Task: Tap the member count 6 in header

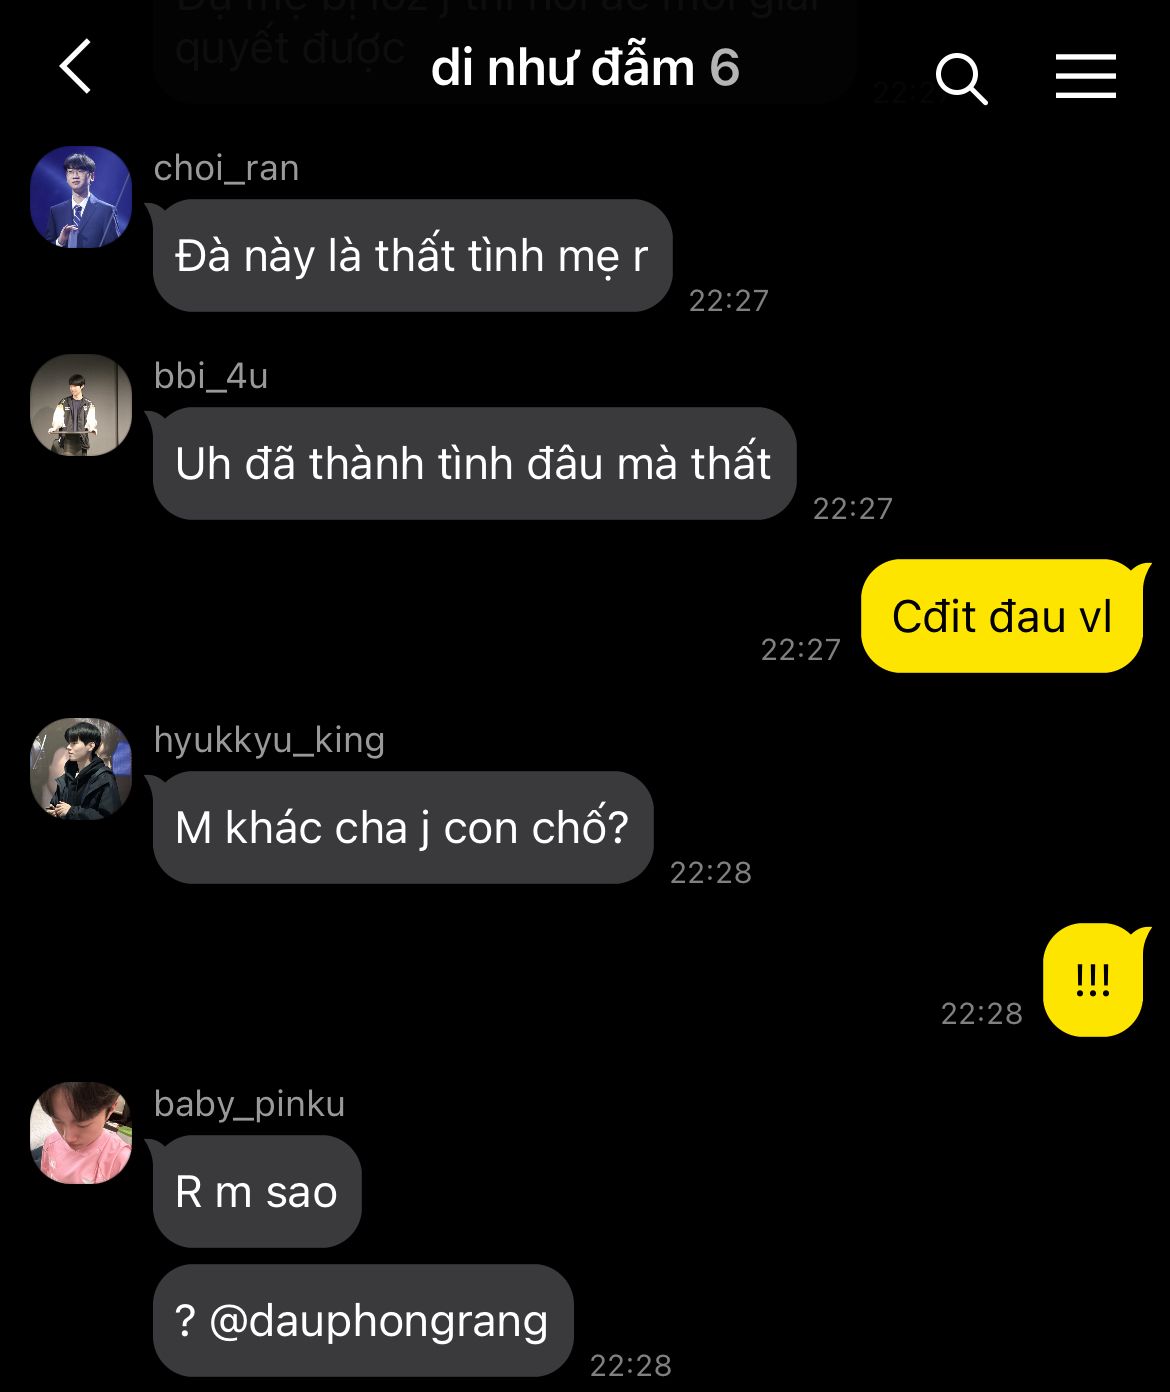Action: [725, 68]
